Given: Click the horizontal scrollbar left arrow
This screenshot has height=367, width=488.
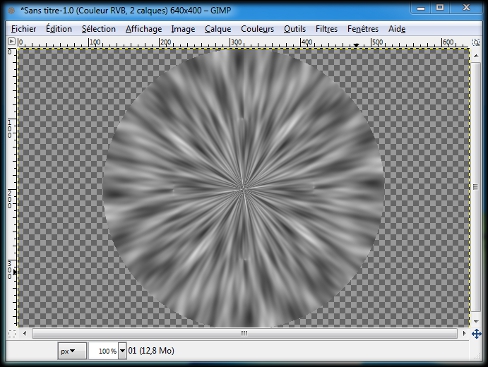Looking at the screenshot, I should (x=25, y=333).
